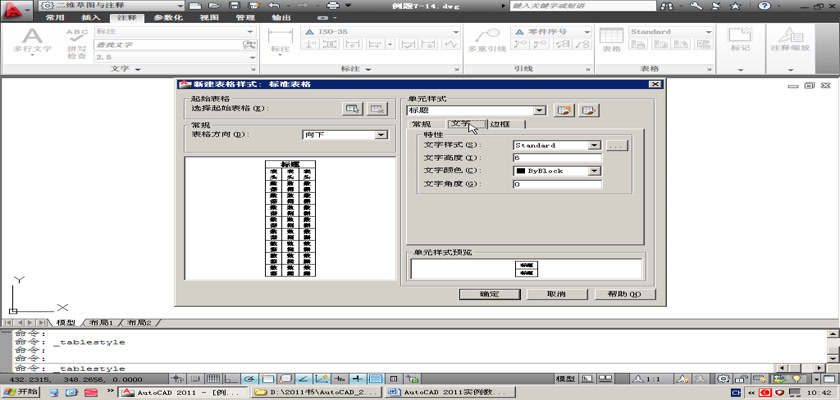Click the Table tool icon in ribbon
The height and width of the screenshot is (400, 840).
pyautogui.click(x=611, y=36)
